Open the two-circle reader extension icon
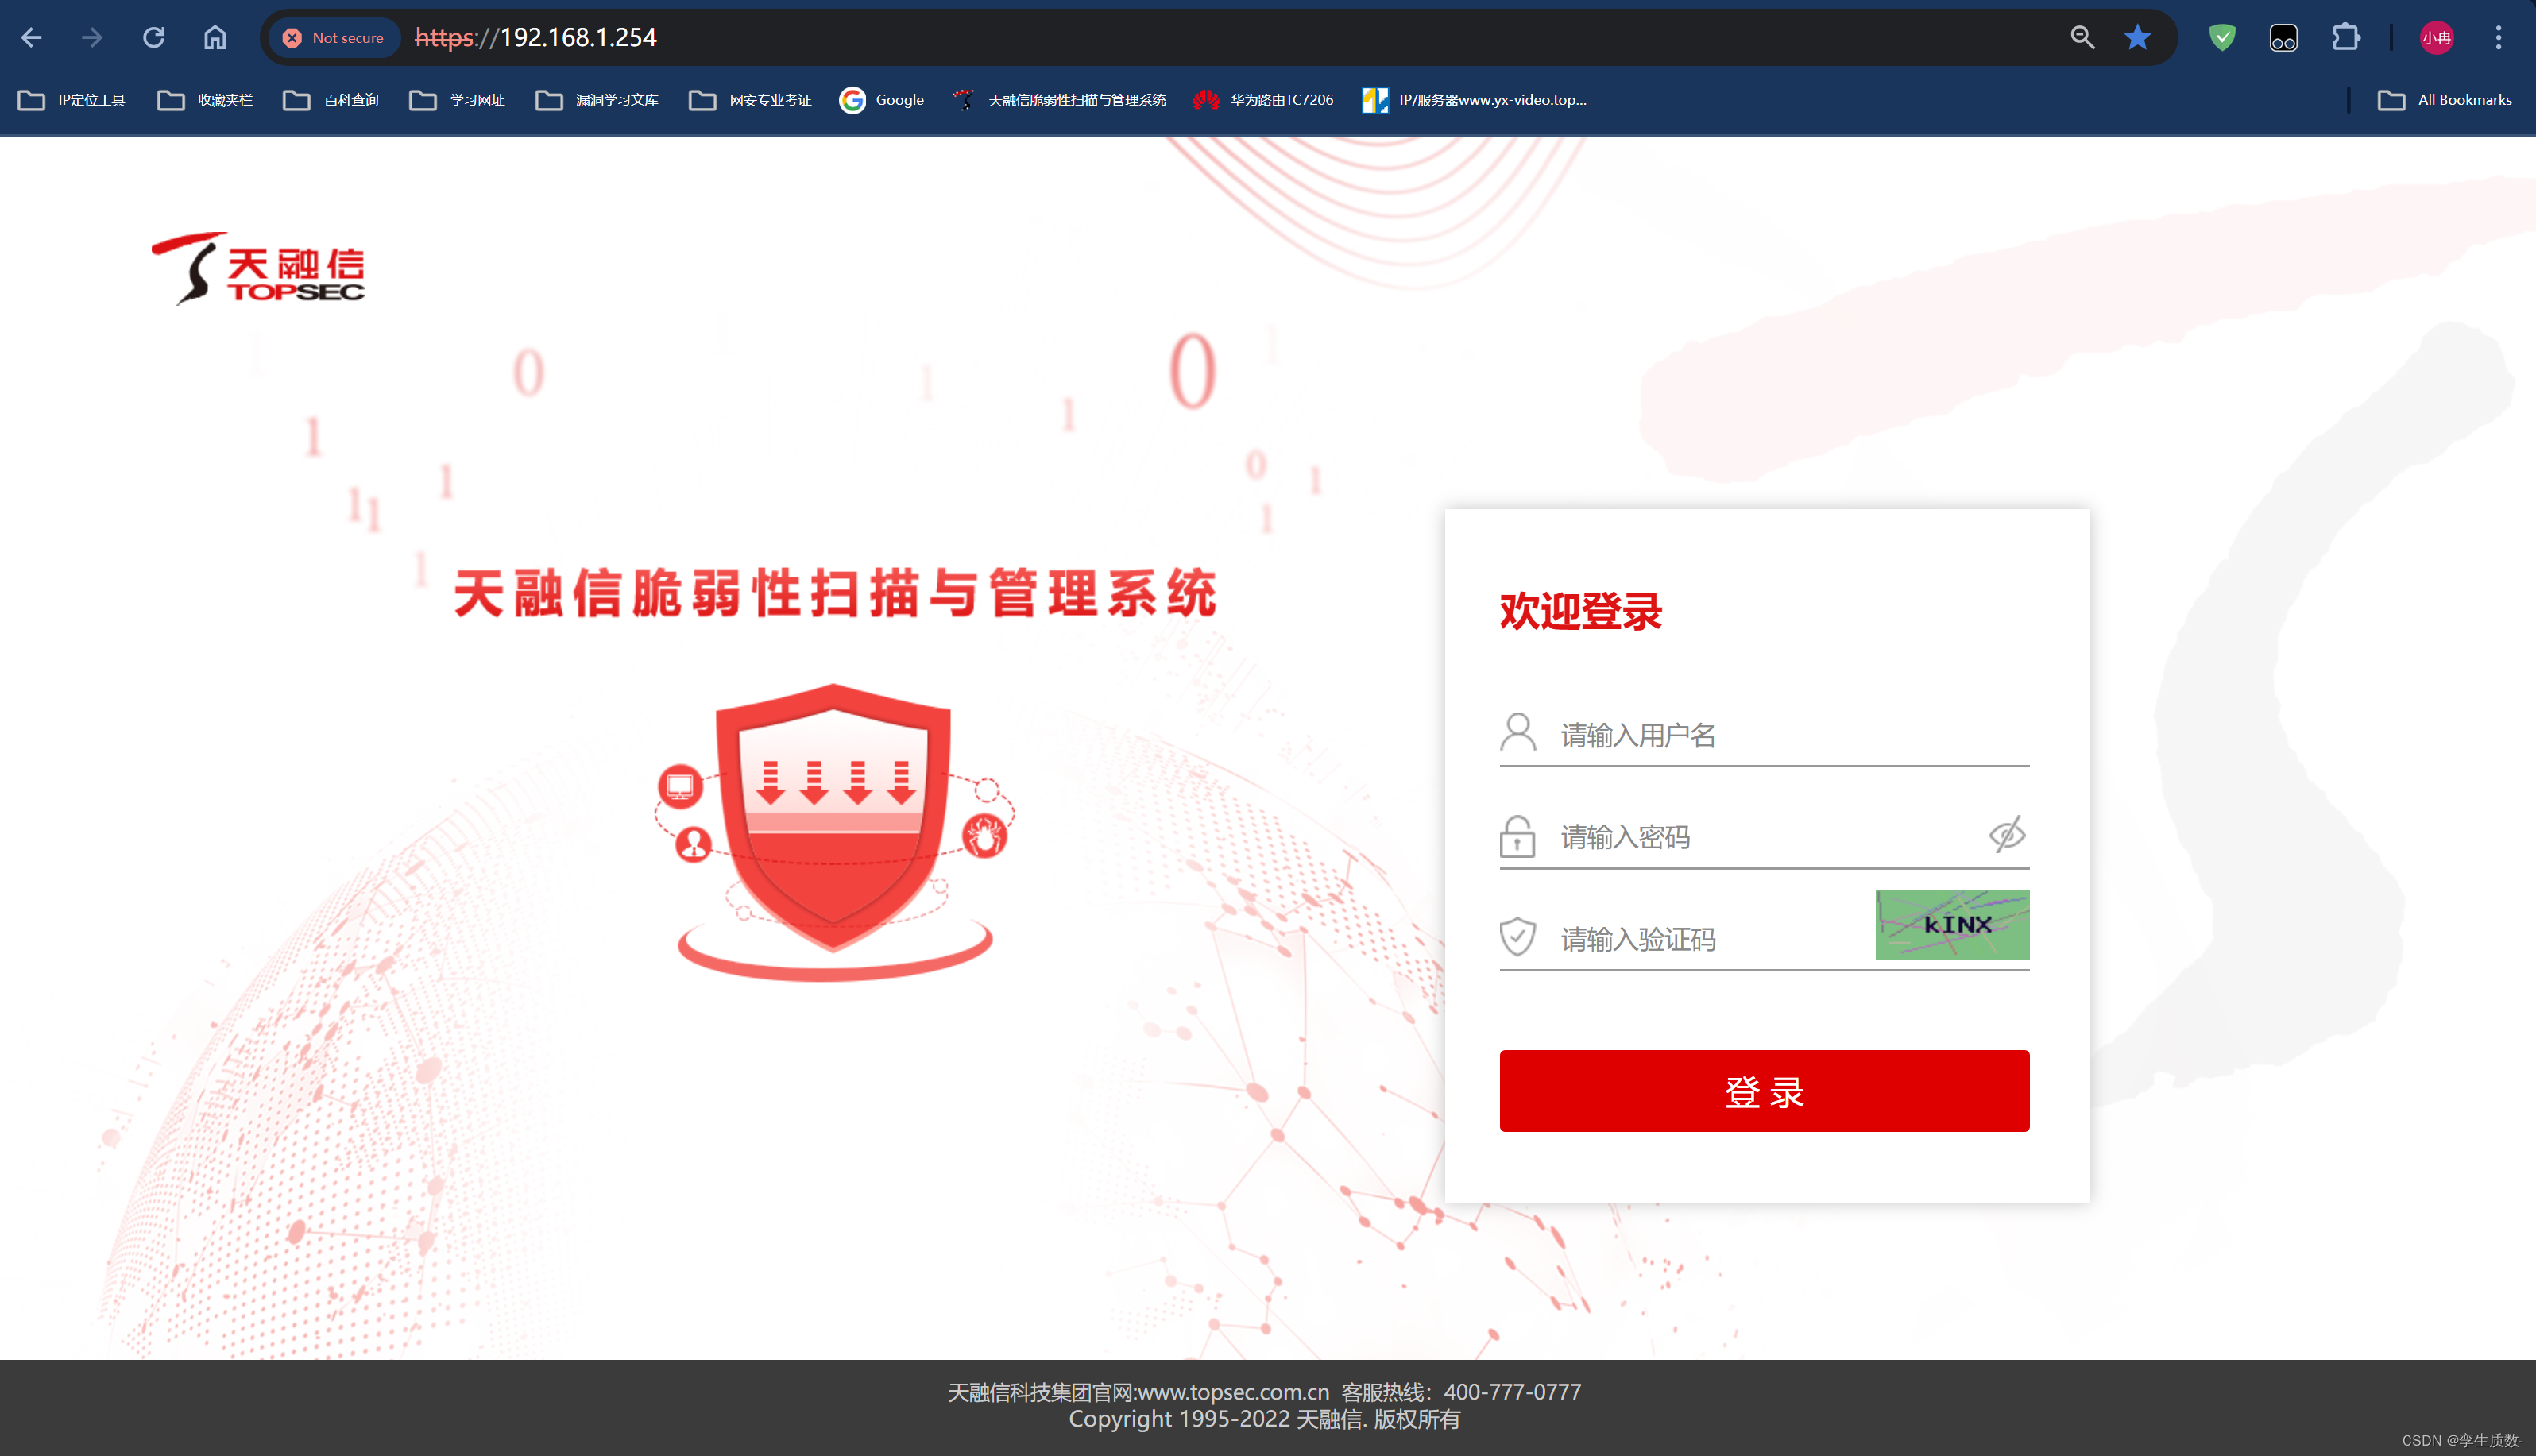The image size is (2536, 1456). 2283,38
